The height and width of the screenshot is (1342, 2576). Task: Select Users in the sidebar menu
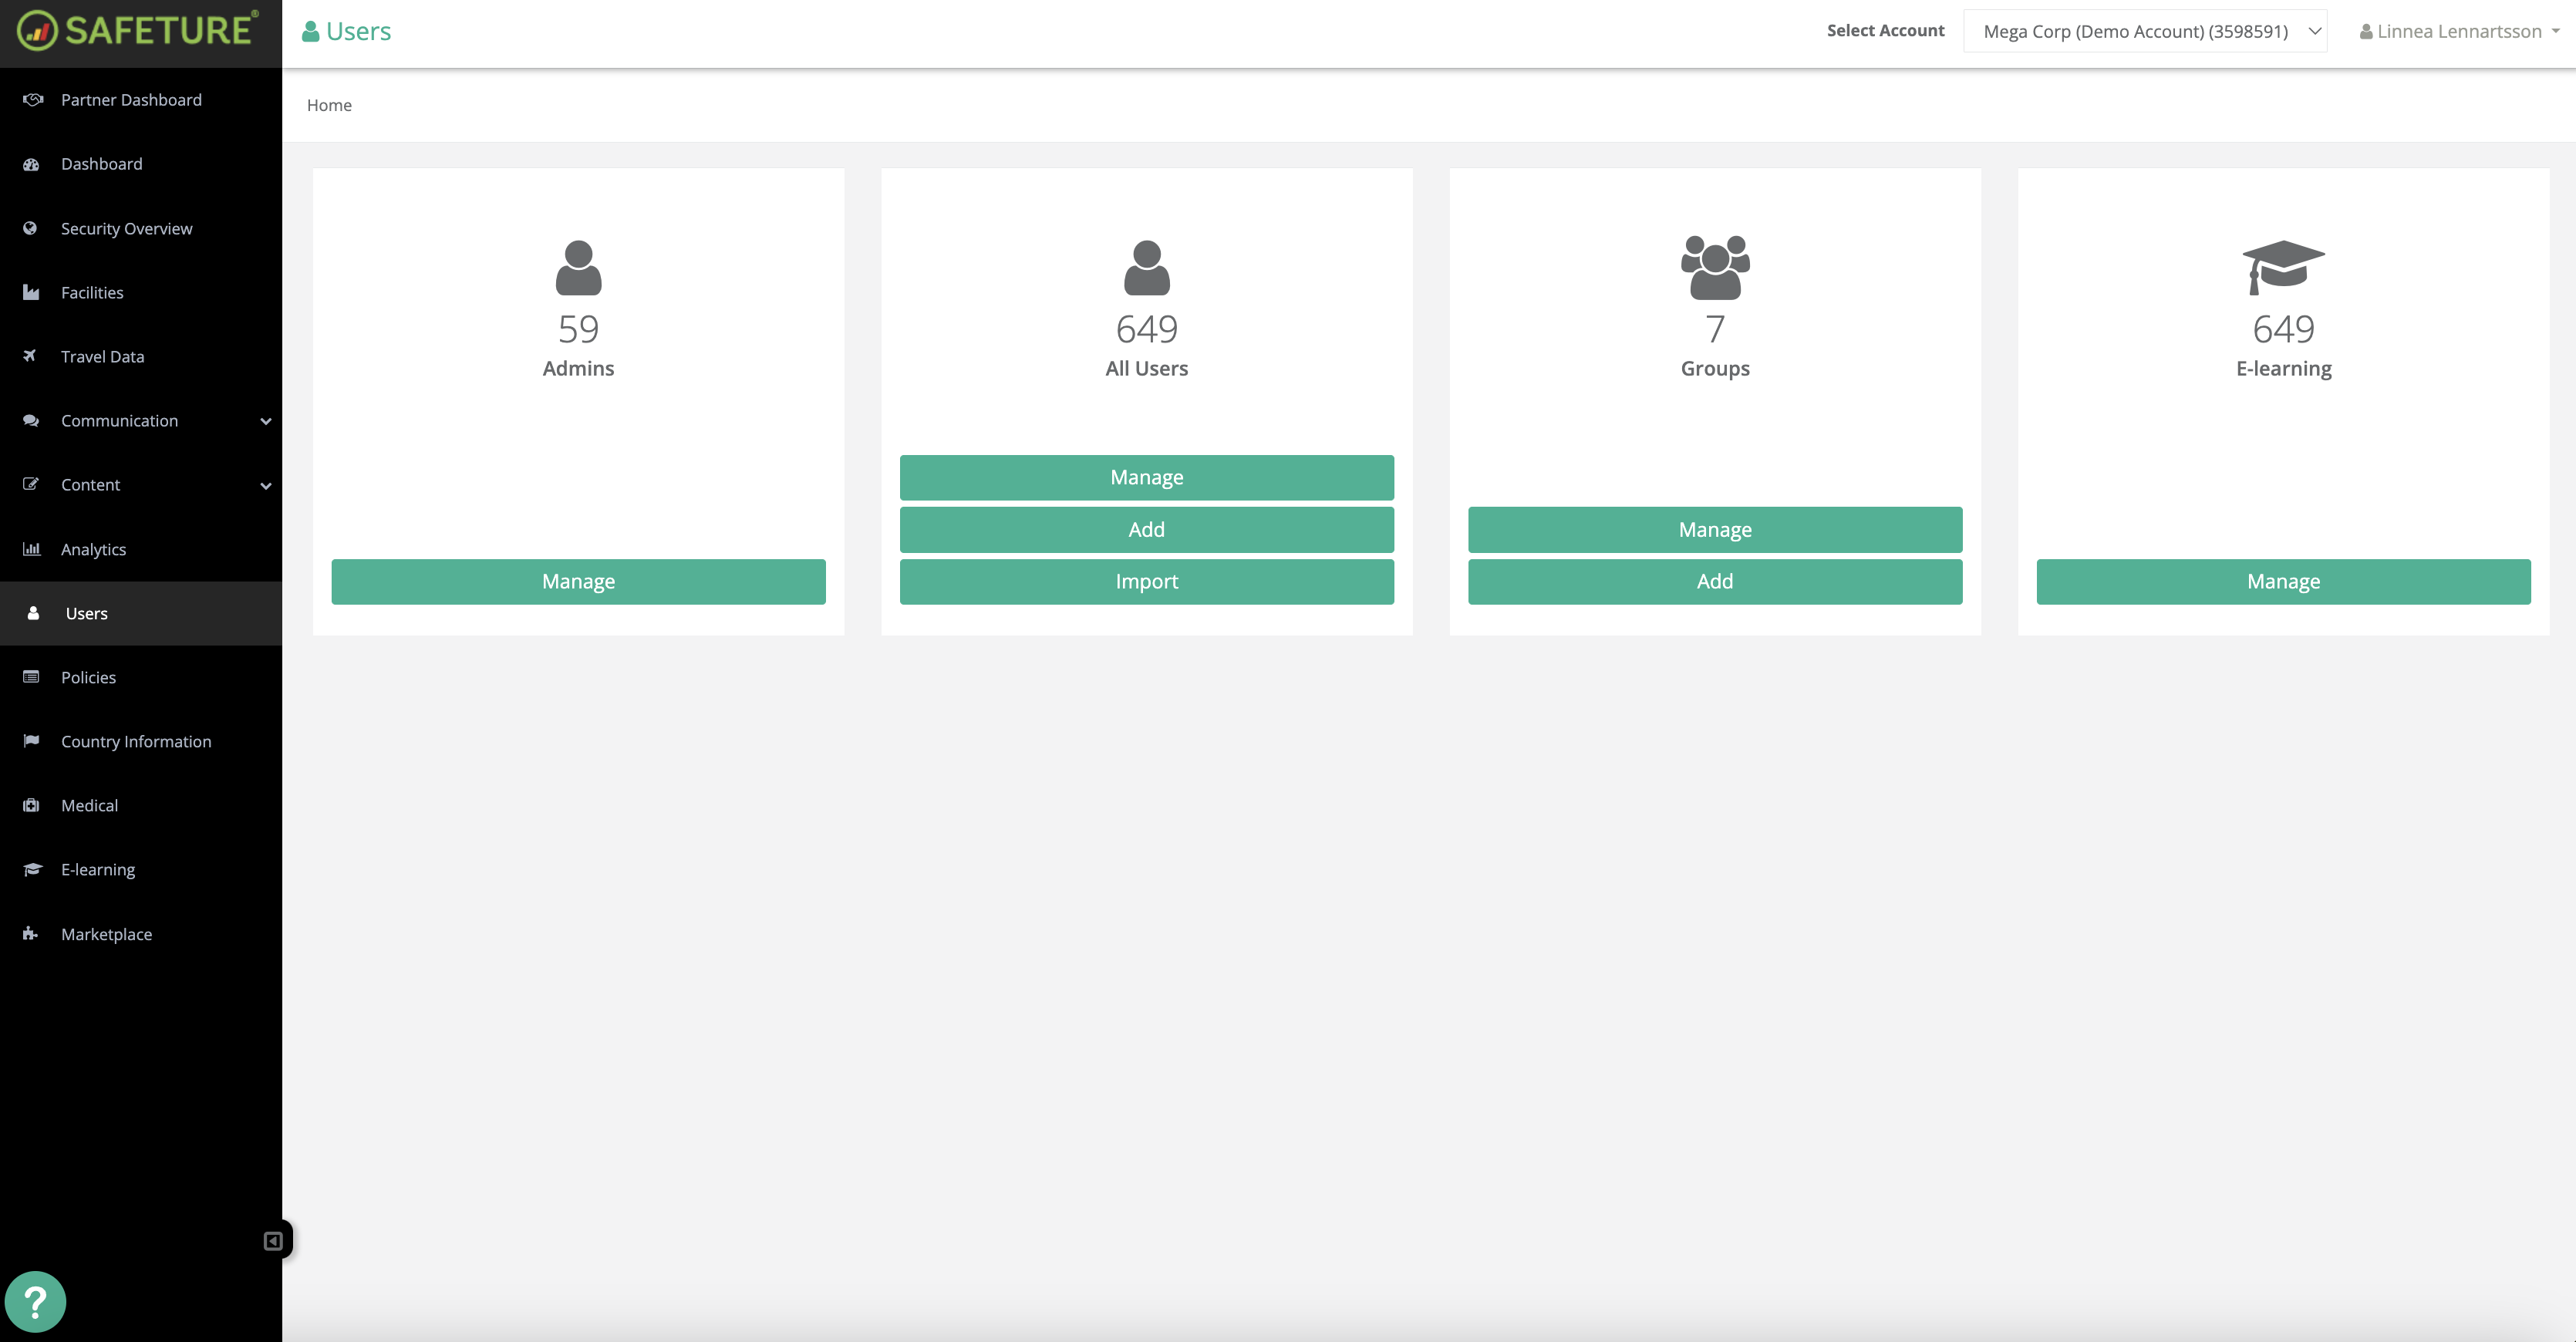(86, 613)
